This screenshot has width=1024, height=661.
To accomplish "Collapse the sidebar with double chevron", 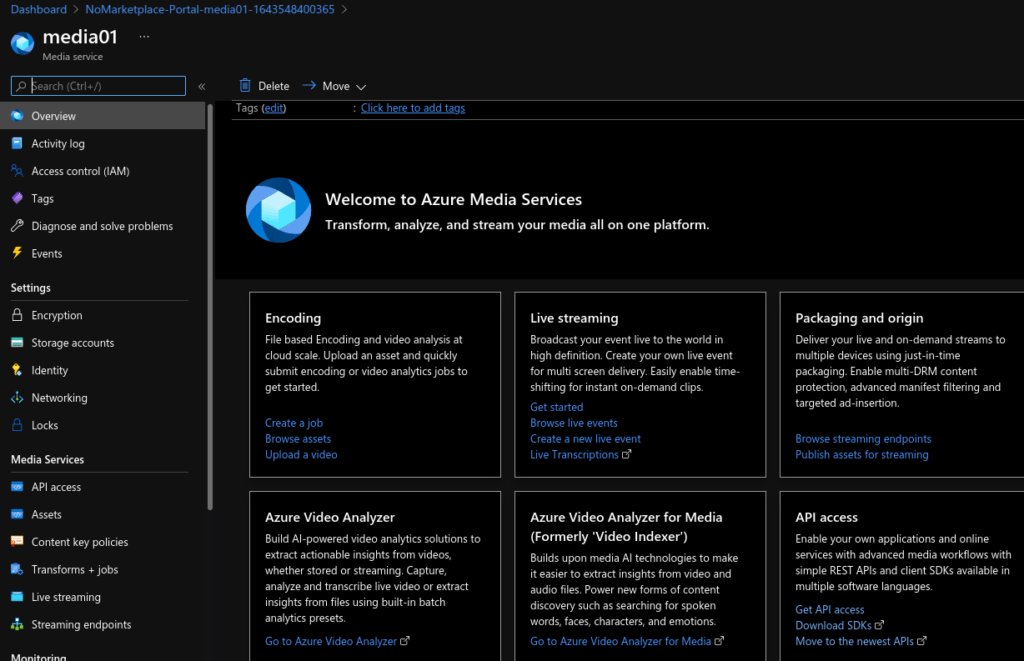I will tap(202, 86).
